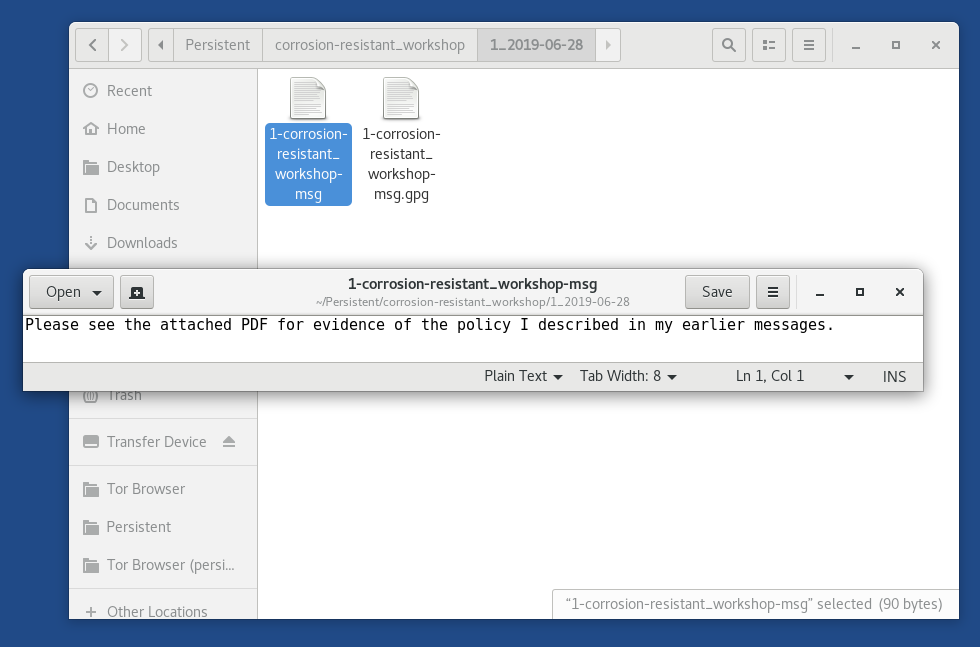Save the document in the editor
This screenshot has width=980, height=647.
[717, 292]
